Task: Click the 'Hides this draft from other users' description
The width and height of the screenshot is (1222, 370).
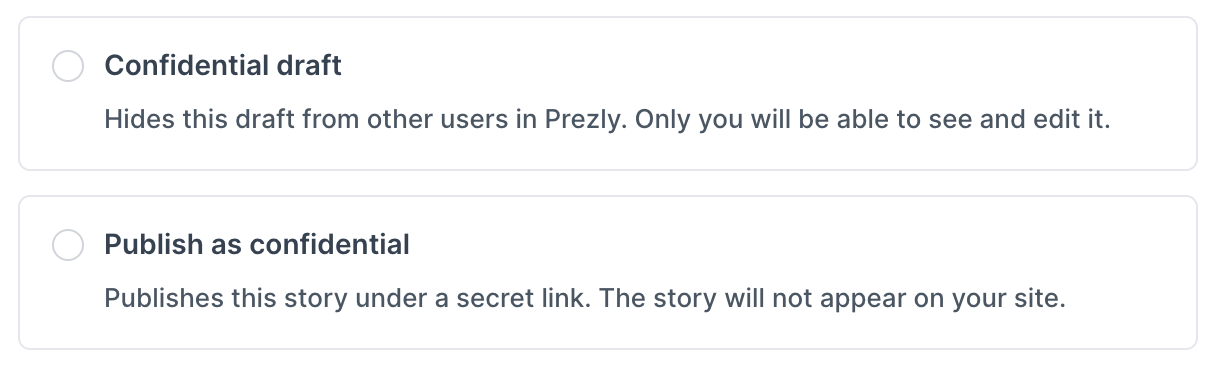Action: coord(608,120)
